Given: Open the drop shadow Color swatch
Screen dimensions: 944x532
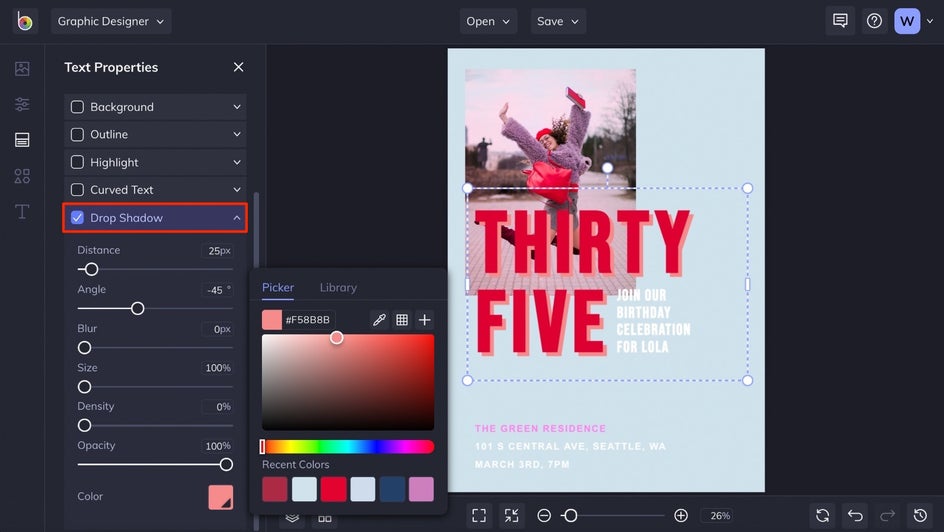Looking at the screenshot, I should 220,497.
